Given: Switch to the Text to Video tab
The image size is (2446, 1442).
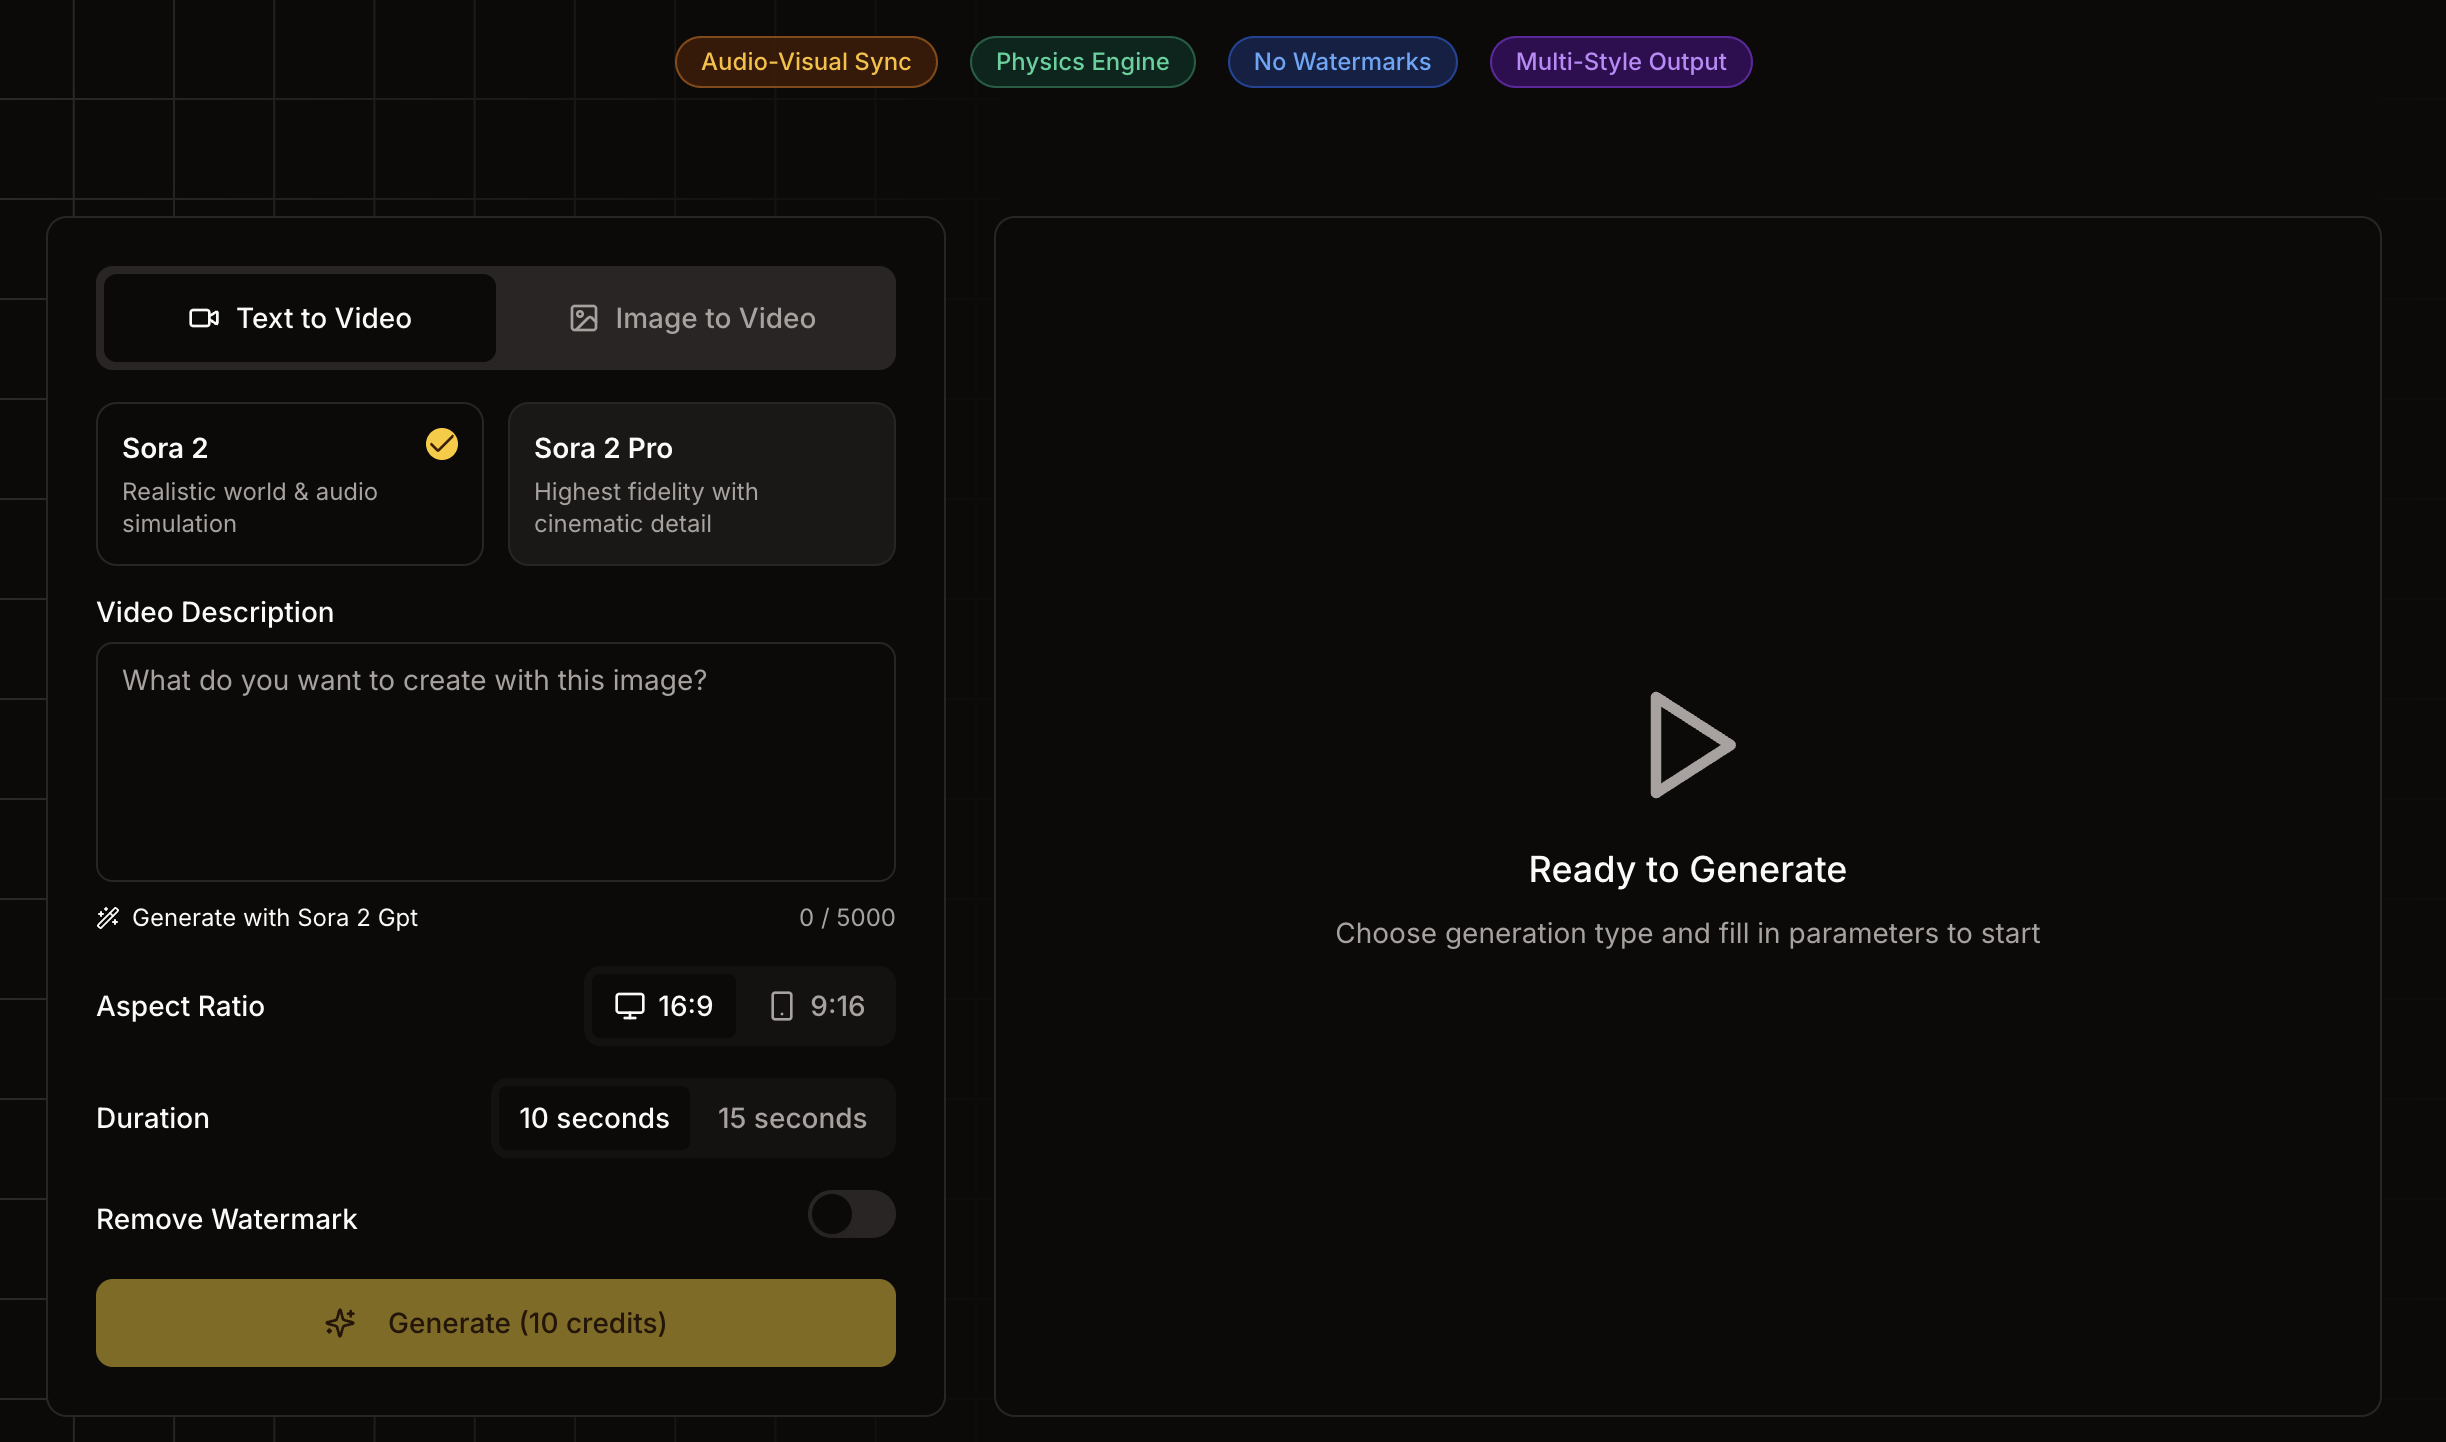Looking at the screenshot, I should pos(300,318).
